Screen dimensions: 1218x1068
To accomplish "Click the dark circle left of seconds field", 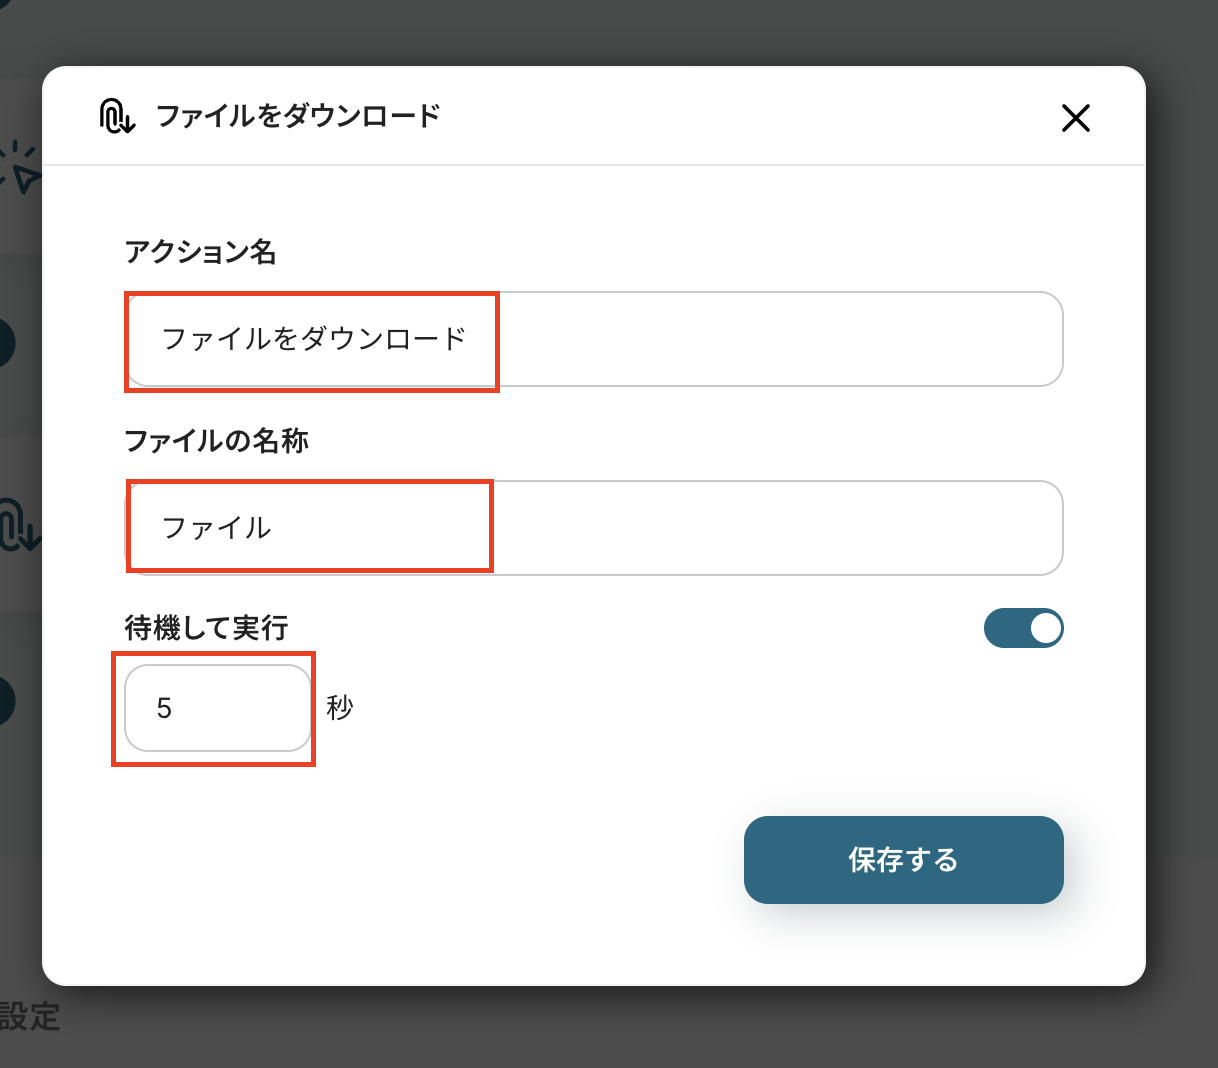I will pos(5,700).
